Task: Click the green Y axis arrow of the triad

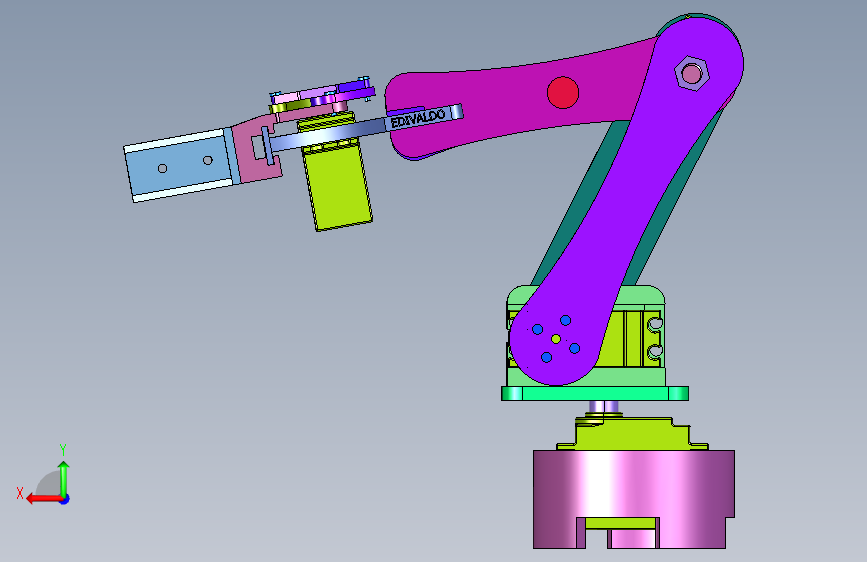Action: (x=64, y=478)
